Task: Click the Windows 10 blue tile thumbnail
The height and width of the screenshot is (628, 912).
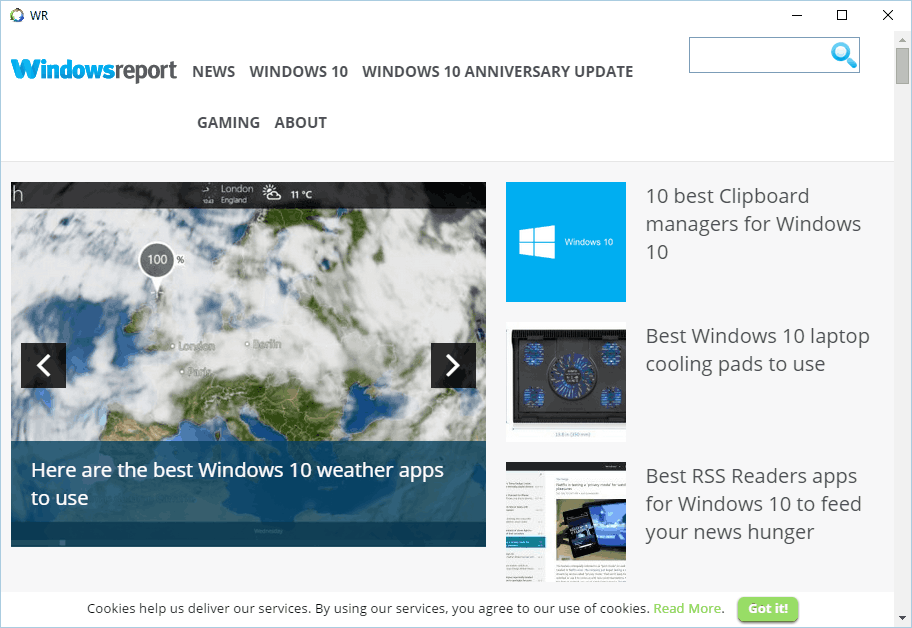Action: click(566, 242)
